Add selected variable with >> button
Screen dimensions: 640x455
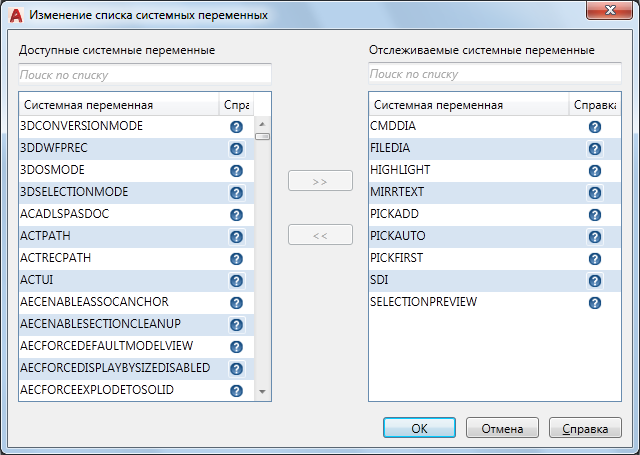(320, 181)
